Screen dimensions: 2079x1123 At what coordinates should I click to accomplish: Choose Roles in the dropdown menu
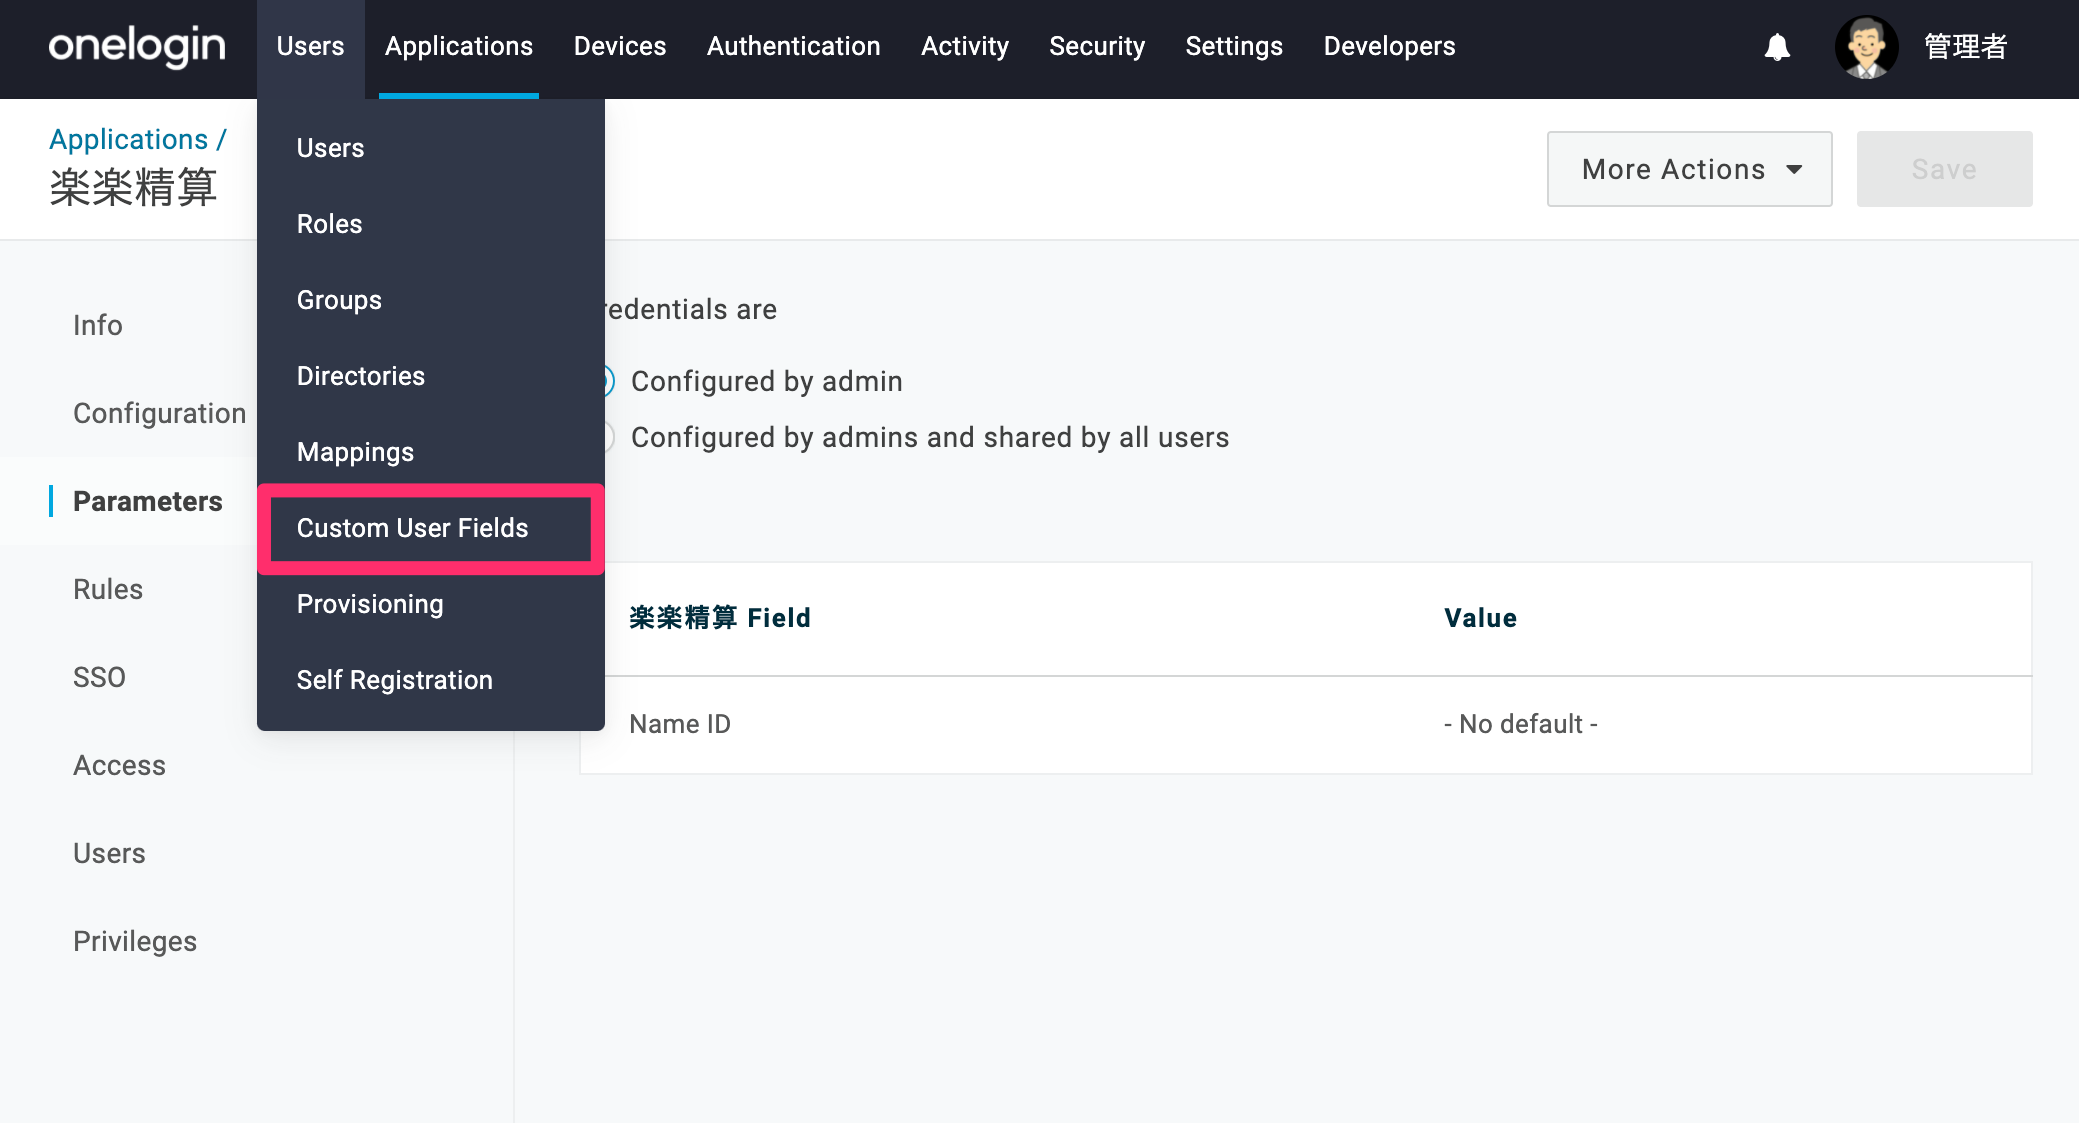click(431, 224)
